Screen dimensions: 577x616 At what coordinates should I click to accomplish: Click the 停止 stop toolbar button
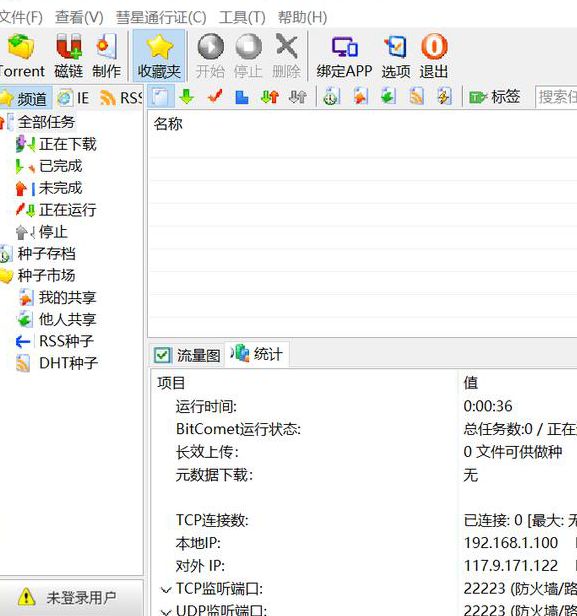pyautogui.click(x=248, y=56)
